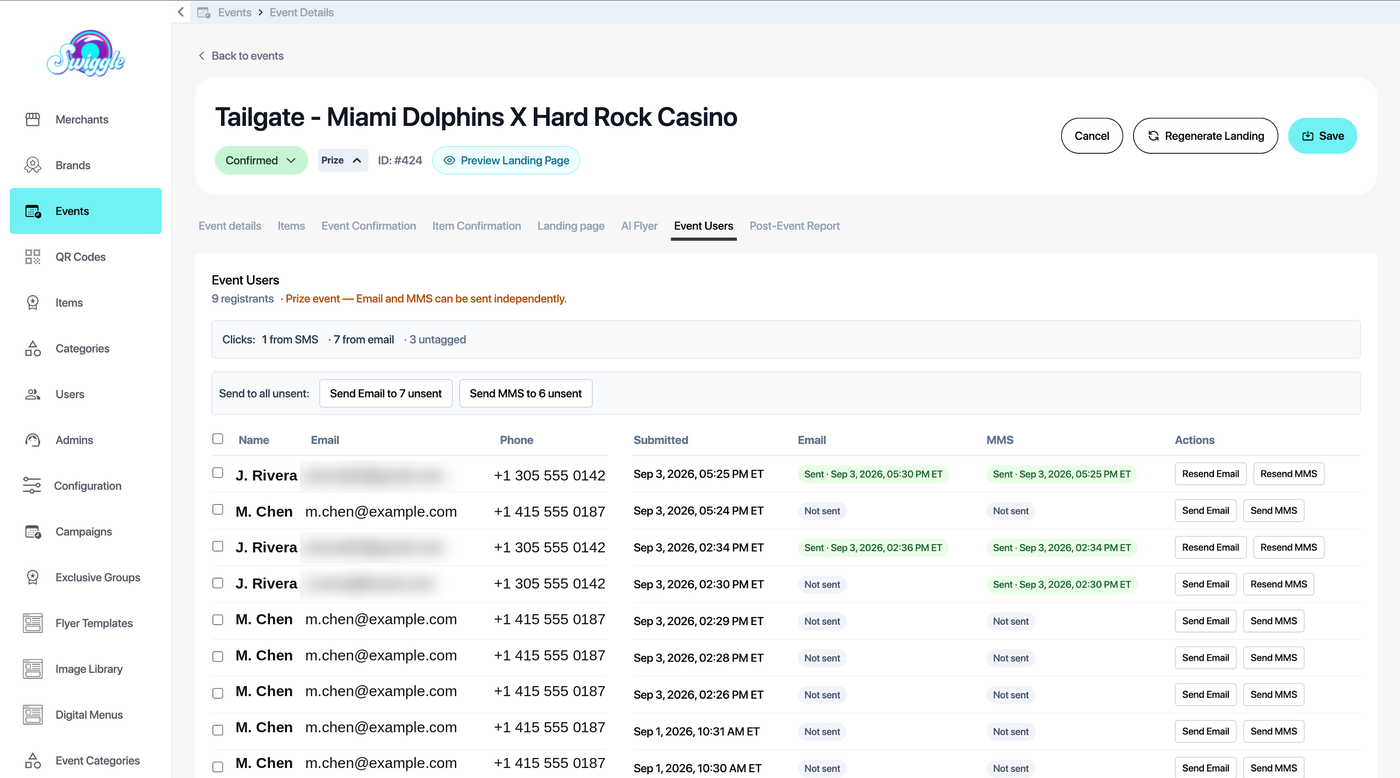This screenshot has width=1400, height=778.
Task: Click the 'ID: #424' label
Action: coord(400,160)
